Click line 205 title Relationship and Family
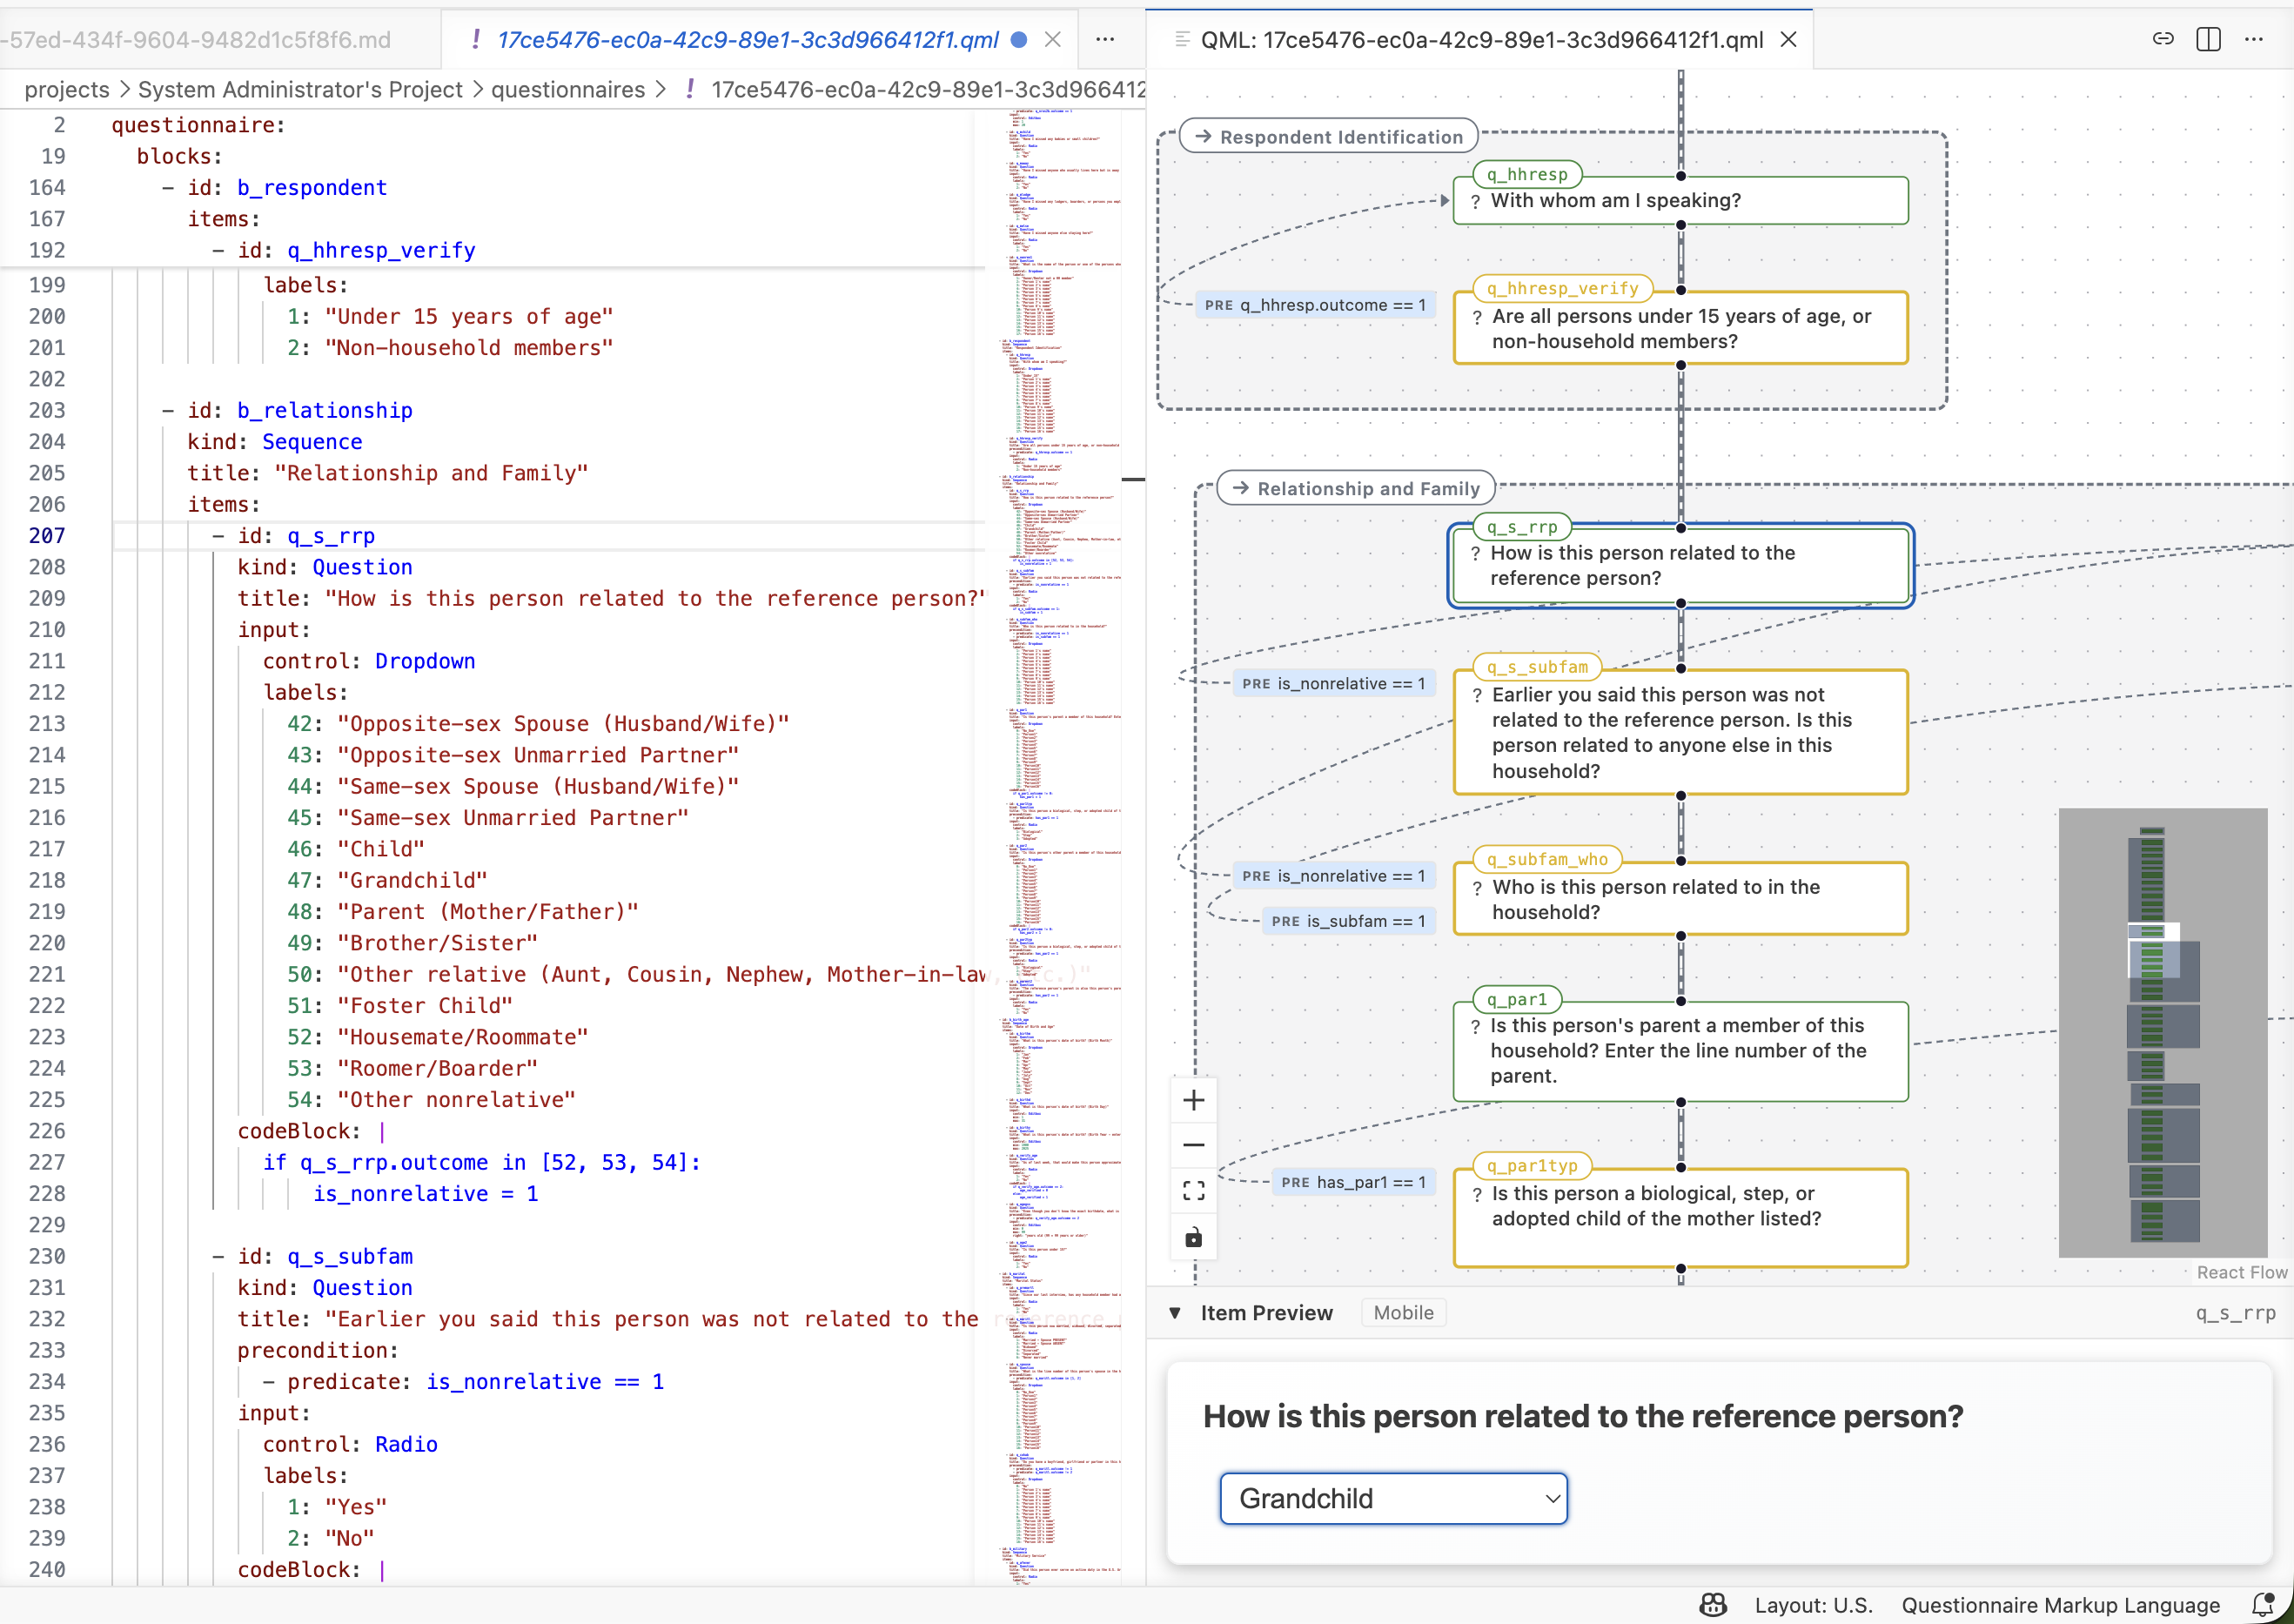2294x1624 pixels. (x=387, y=473)
